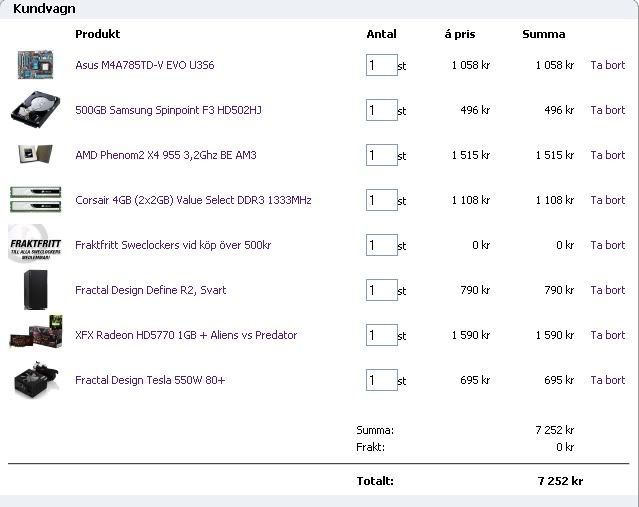The image size is (639, 507).
Task: Open the 500GB Samsung Spinpoint F3 link
Action: pyautogui.click(x=168, y=110)
